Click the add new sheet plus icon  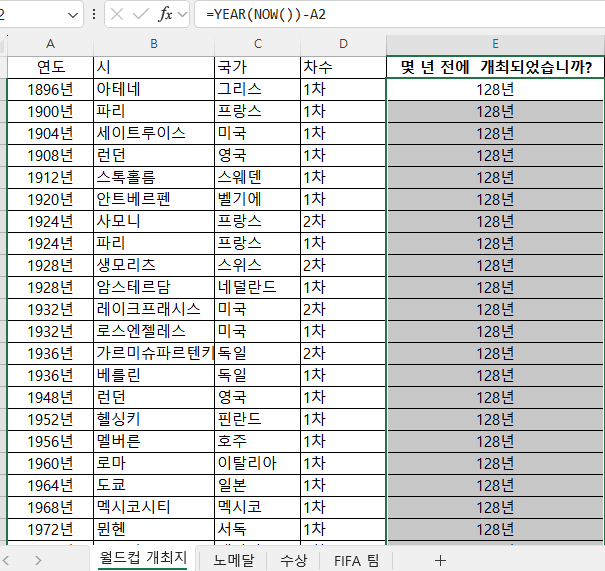[x=440, y=560]
